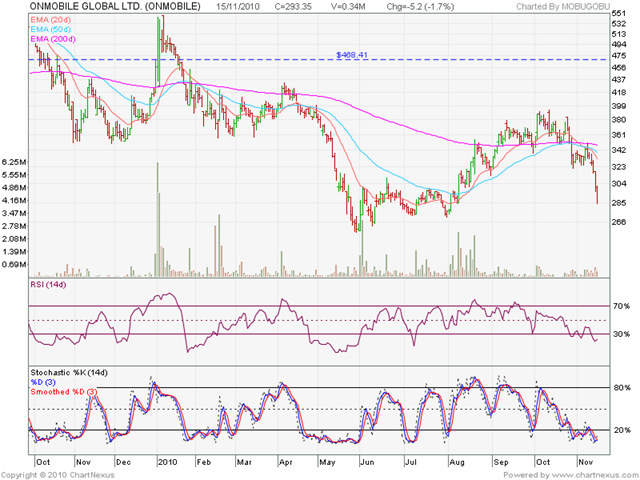Screen dimensions: 640x480
Task: Click the Nov label at axis right end
Action: (585, 462)
